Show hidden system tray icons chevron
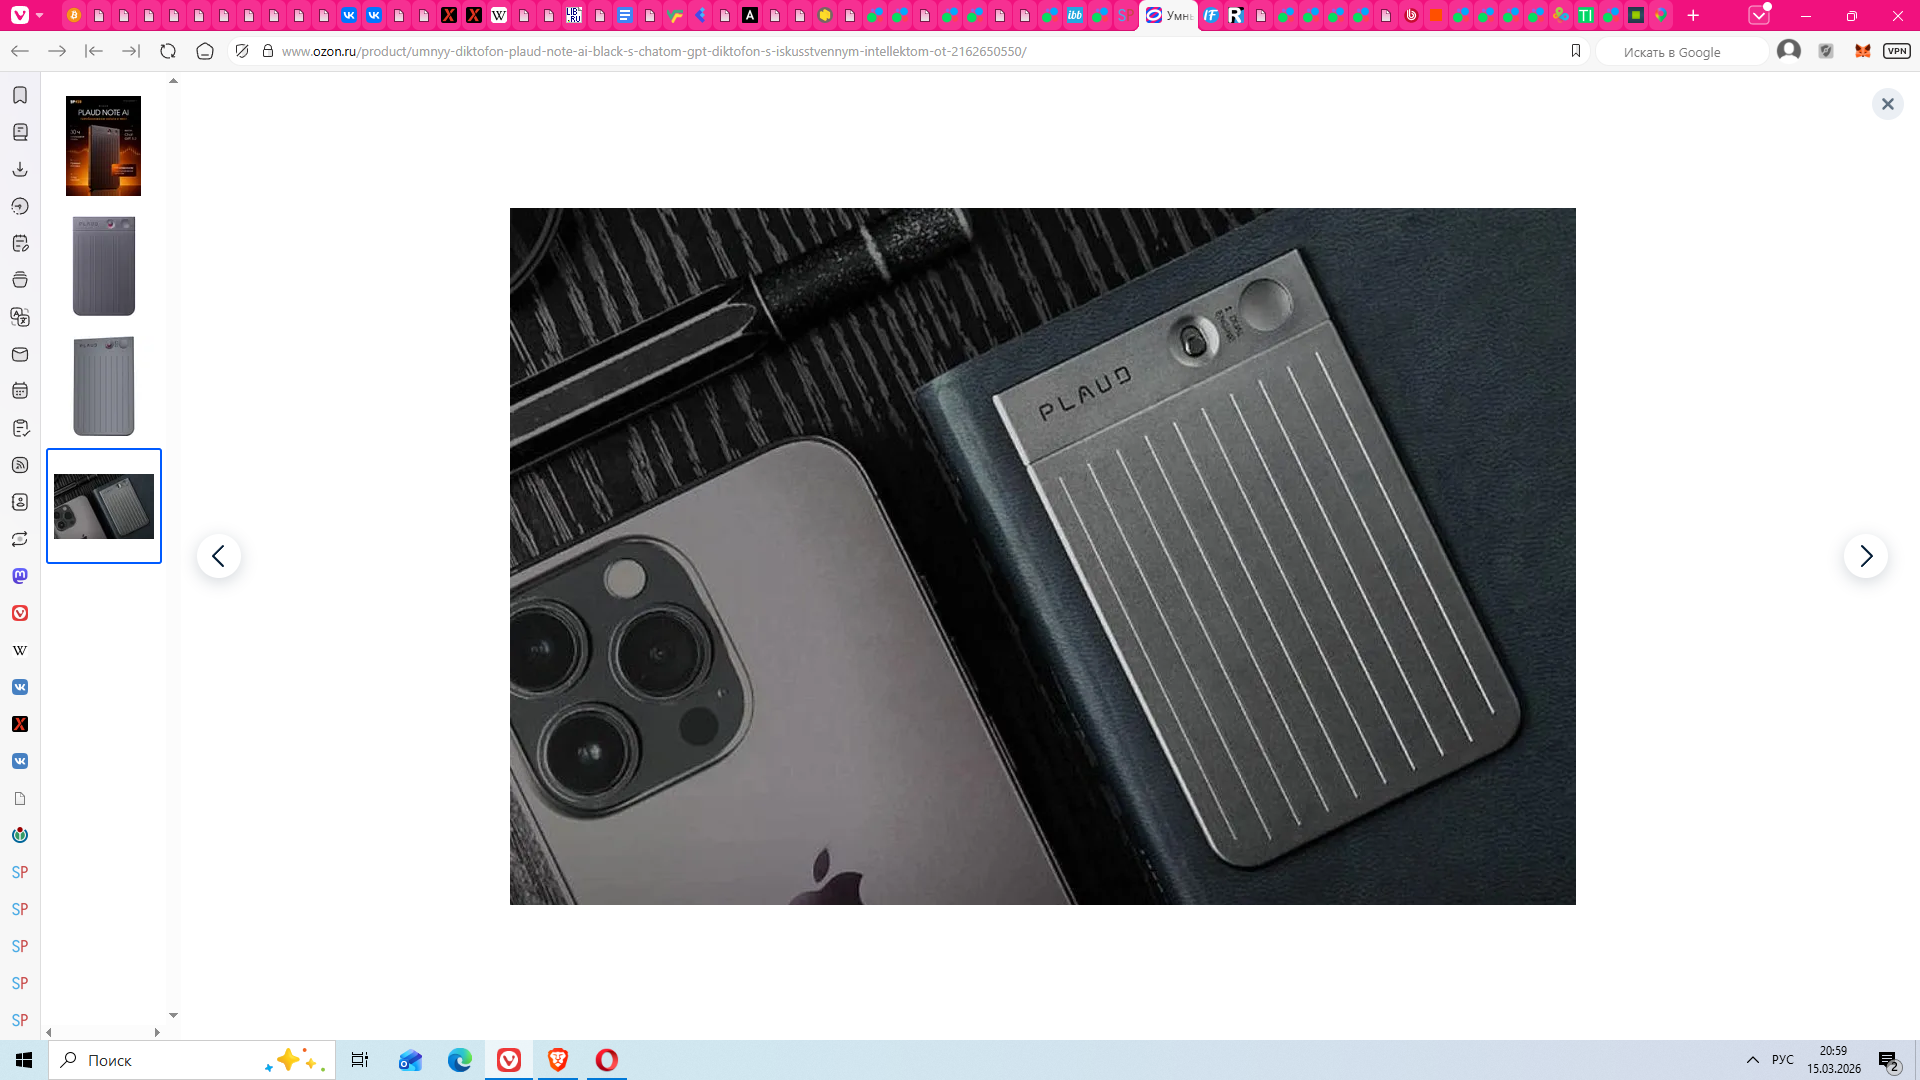Viewport: 1920px width, 1080px height. (x=1752, y=1060)
